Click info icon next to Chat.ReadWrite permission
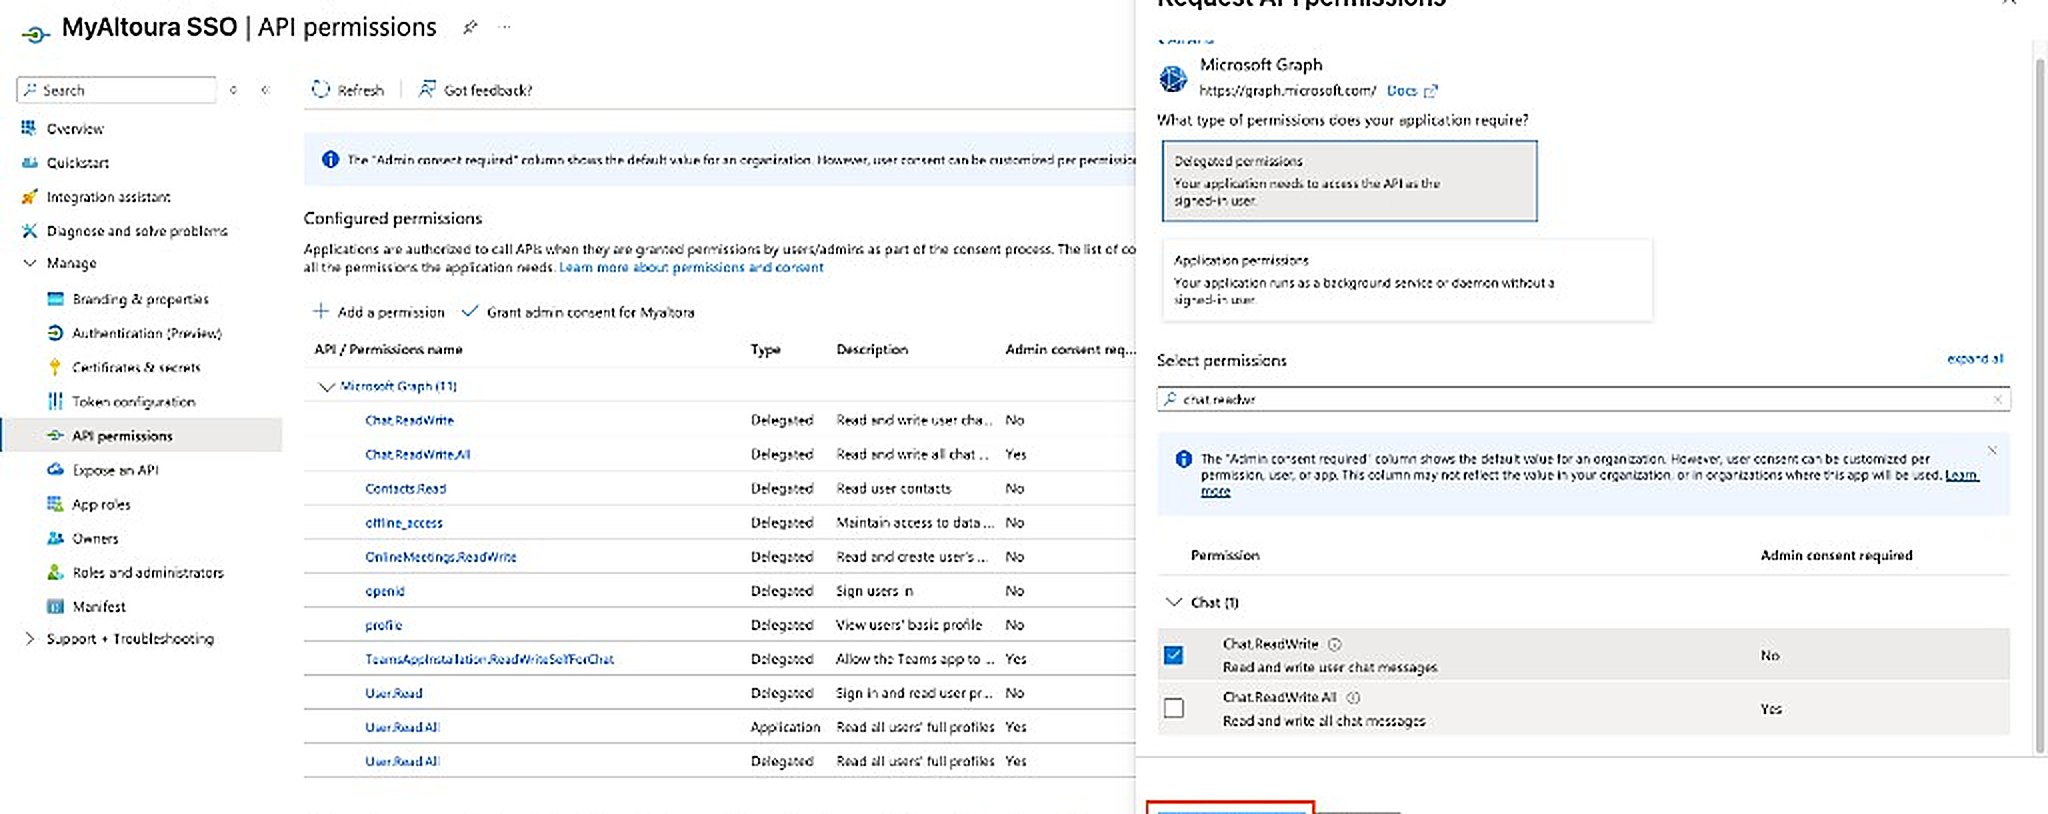 [x=1334, y=644]
